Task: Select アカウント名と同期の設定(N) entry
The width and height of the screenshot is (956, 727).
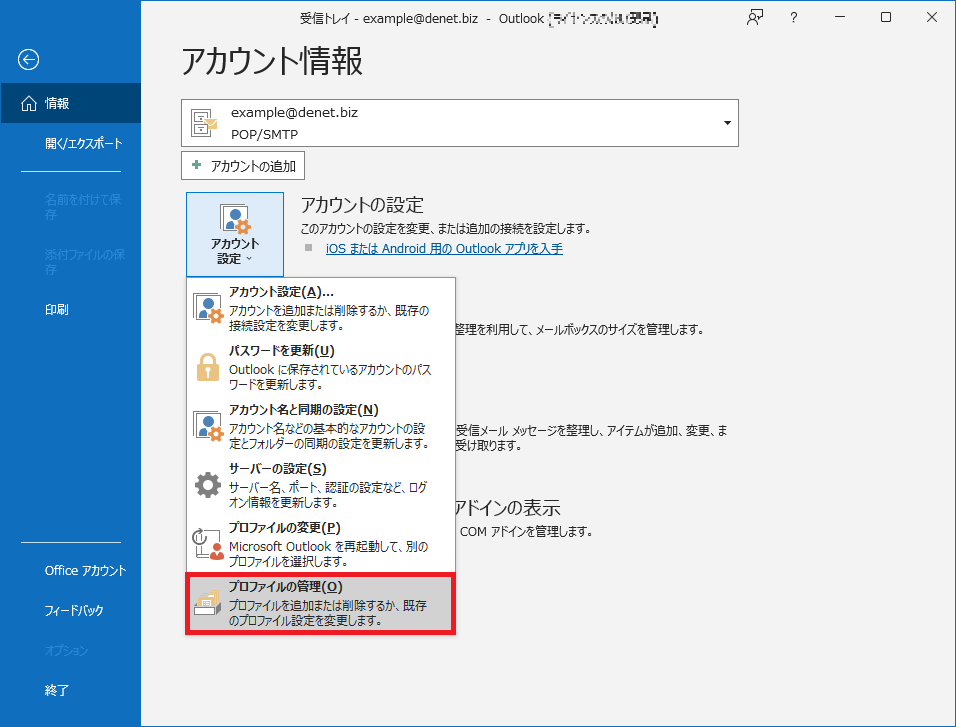Action: pos(321,426)
